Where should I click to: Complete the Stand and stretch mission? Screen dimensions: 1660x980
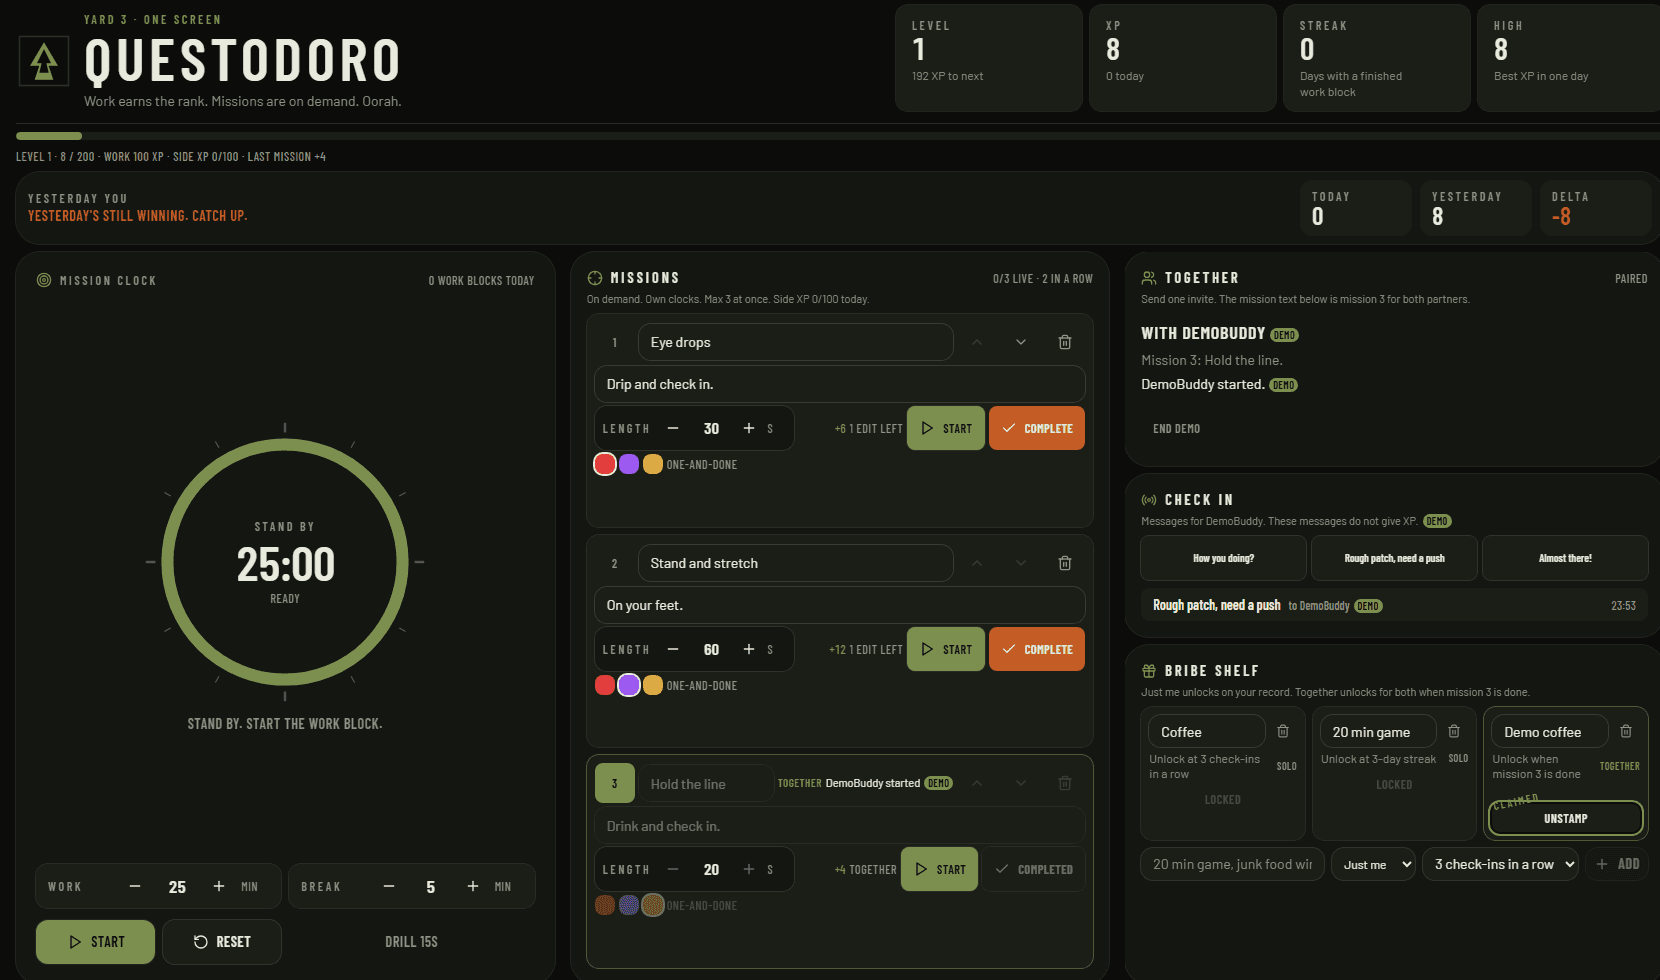[x=1037, y=649]
